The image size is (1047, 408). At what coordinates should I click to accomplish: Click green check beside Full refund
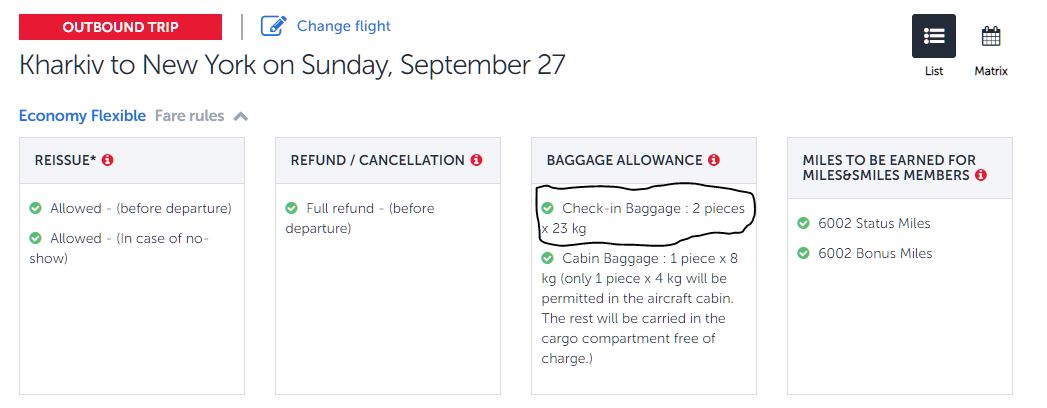[x=292, y=208]
